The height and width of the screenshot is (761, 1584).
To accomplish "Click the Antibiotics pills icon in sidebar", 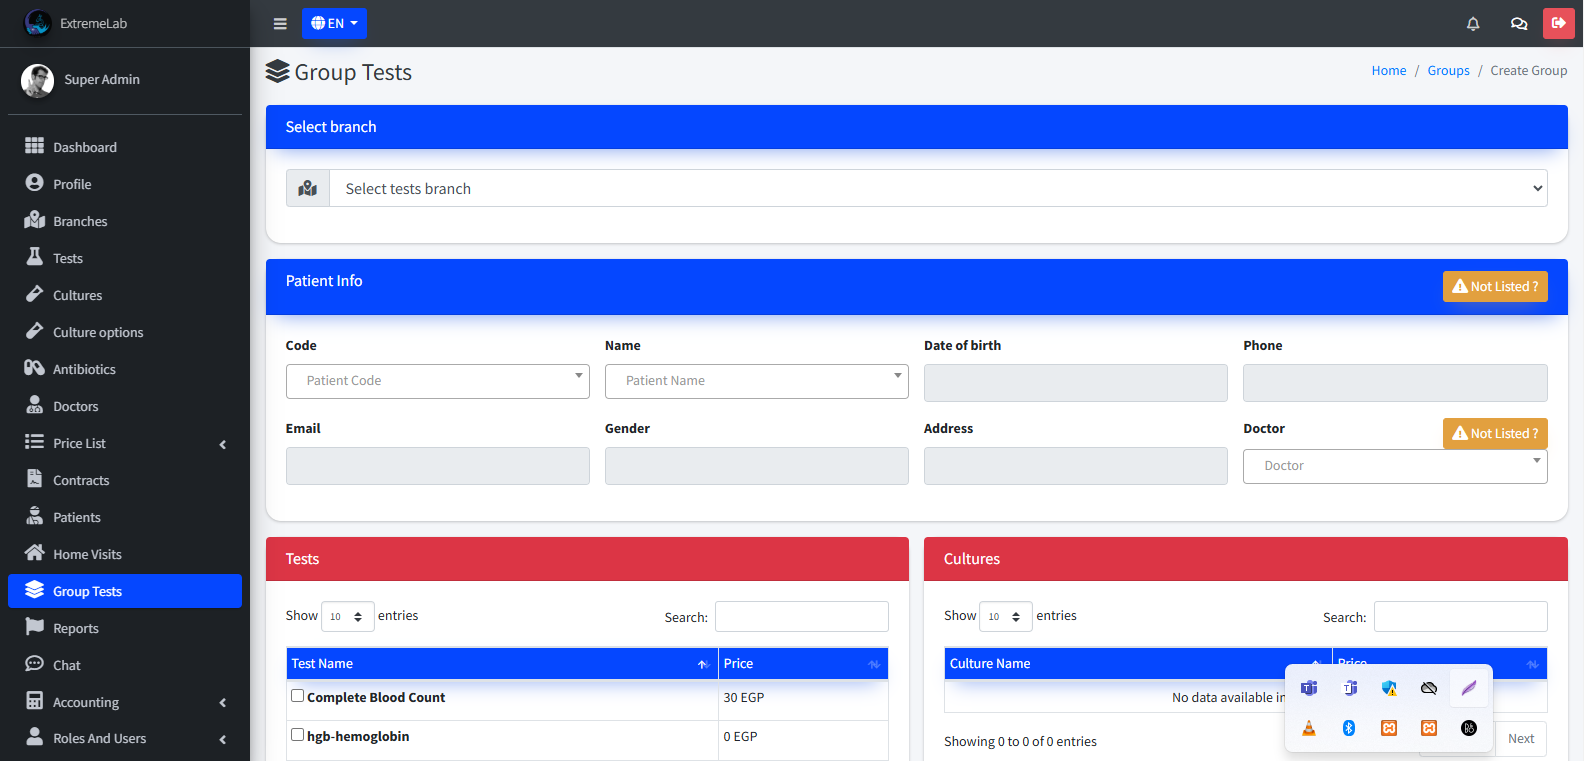I will click(x=35, y=369).
